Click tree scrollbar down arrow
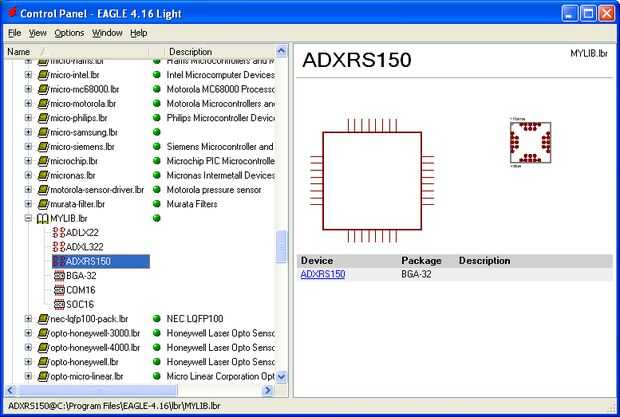This screenshot has height=417, width=620. pyautogui.click(x=281, y=377)
